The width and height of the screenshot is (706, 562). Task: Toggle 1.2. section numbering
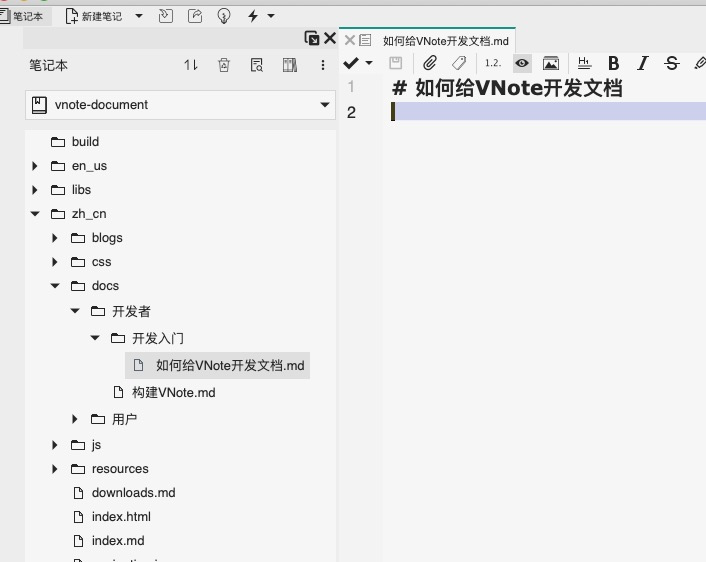(493, 63)
